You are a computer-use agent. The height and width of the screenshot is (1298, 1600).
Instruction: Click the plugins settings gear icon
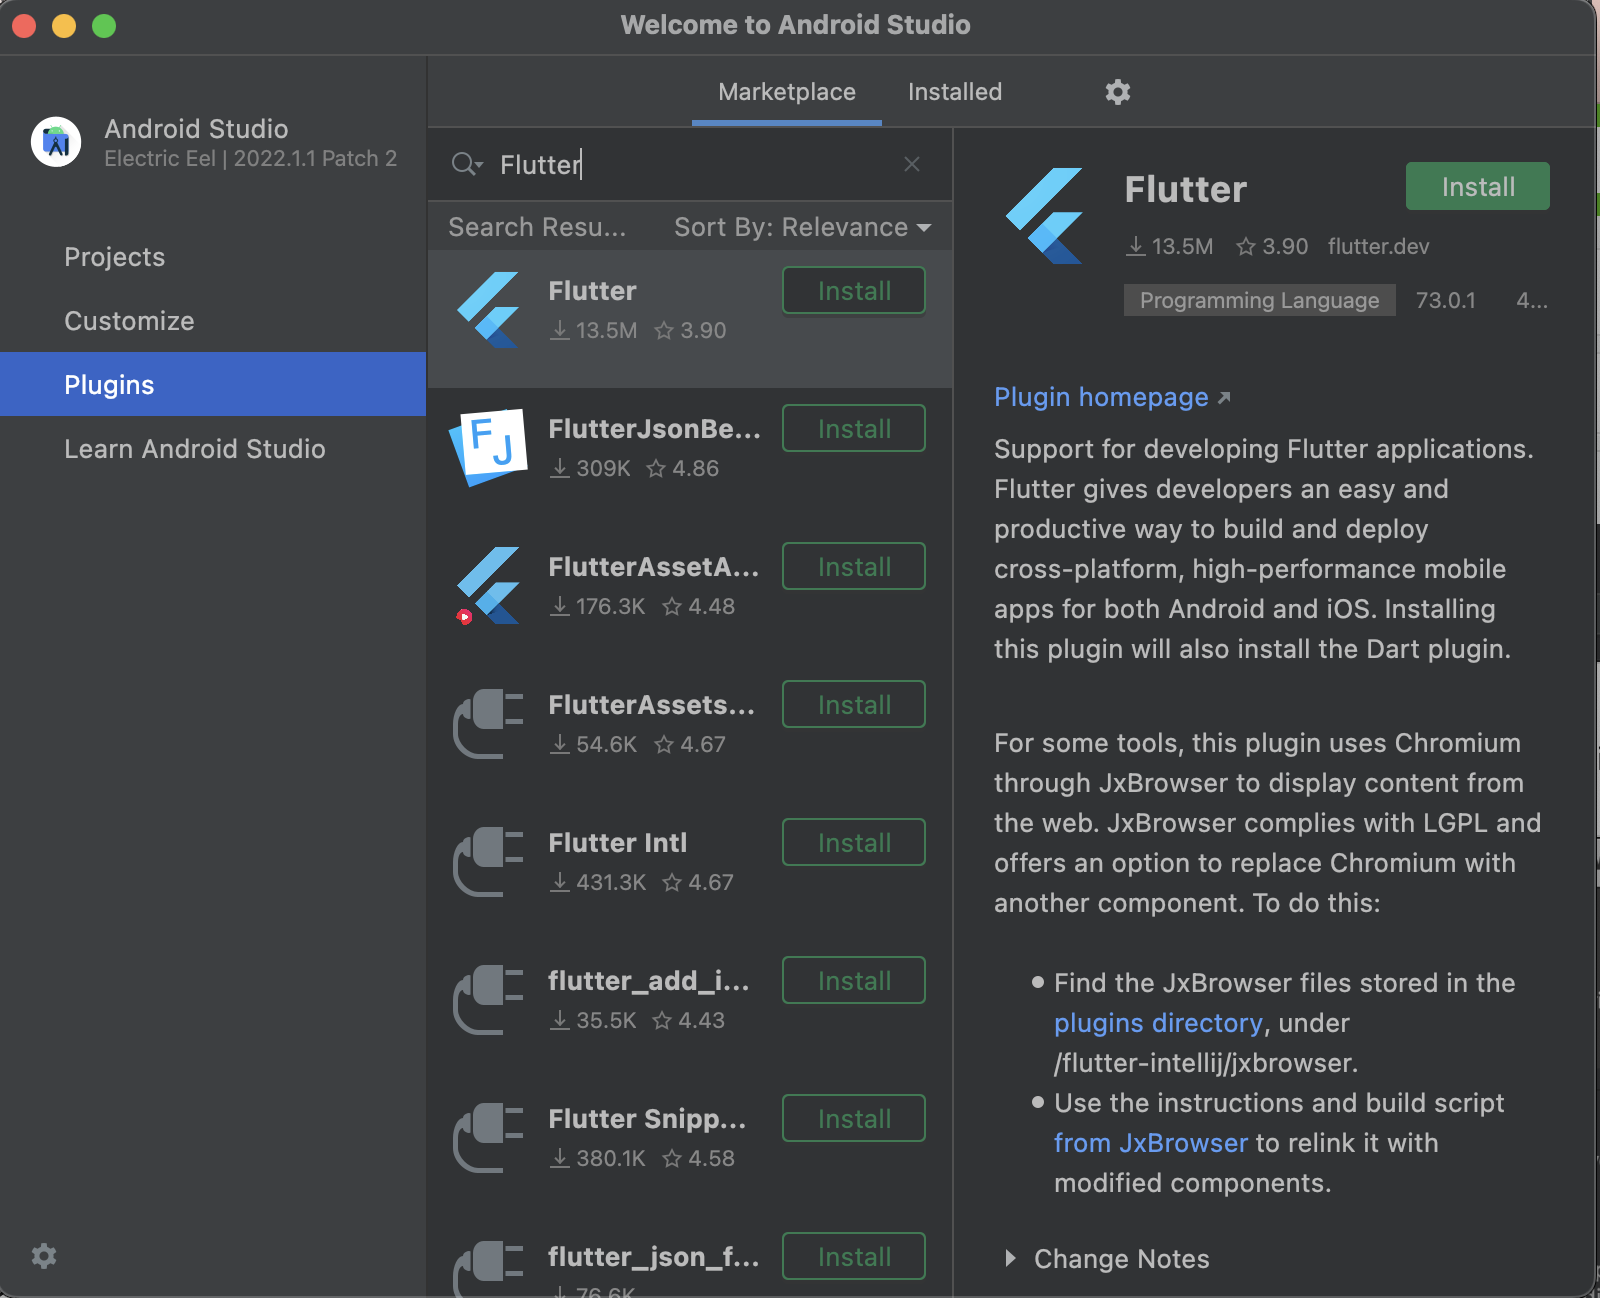(x=1117, y=92)
